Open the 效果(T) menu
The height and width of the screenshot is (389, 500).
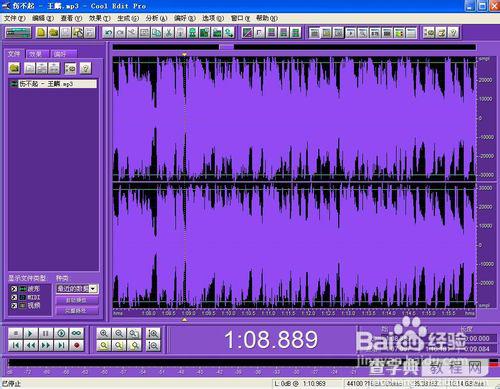99,18
